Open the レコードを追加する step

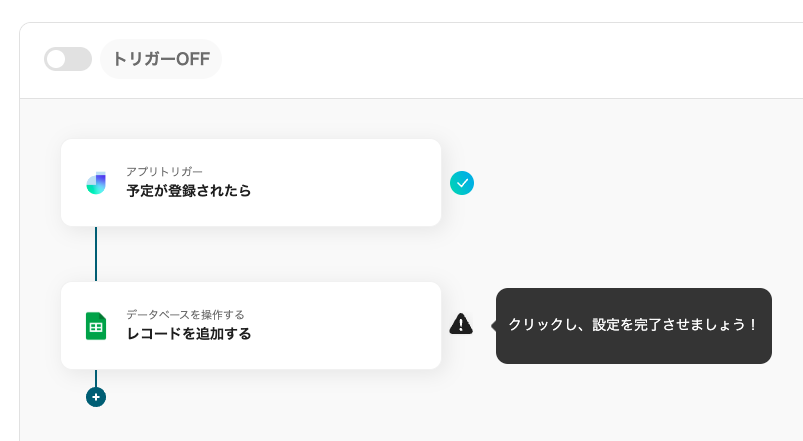[x=188, y=334]
